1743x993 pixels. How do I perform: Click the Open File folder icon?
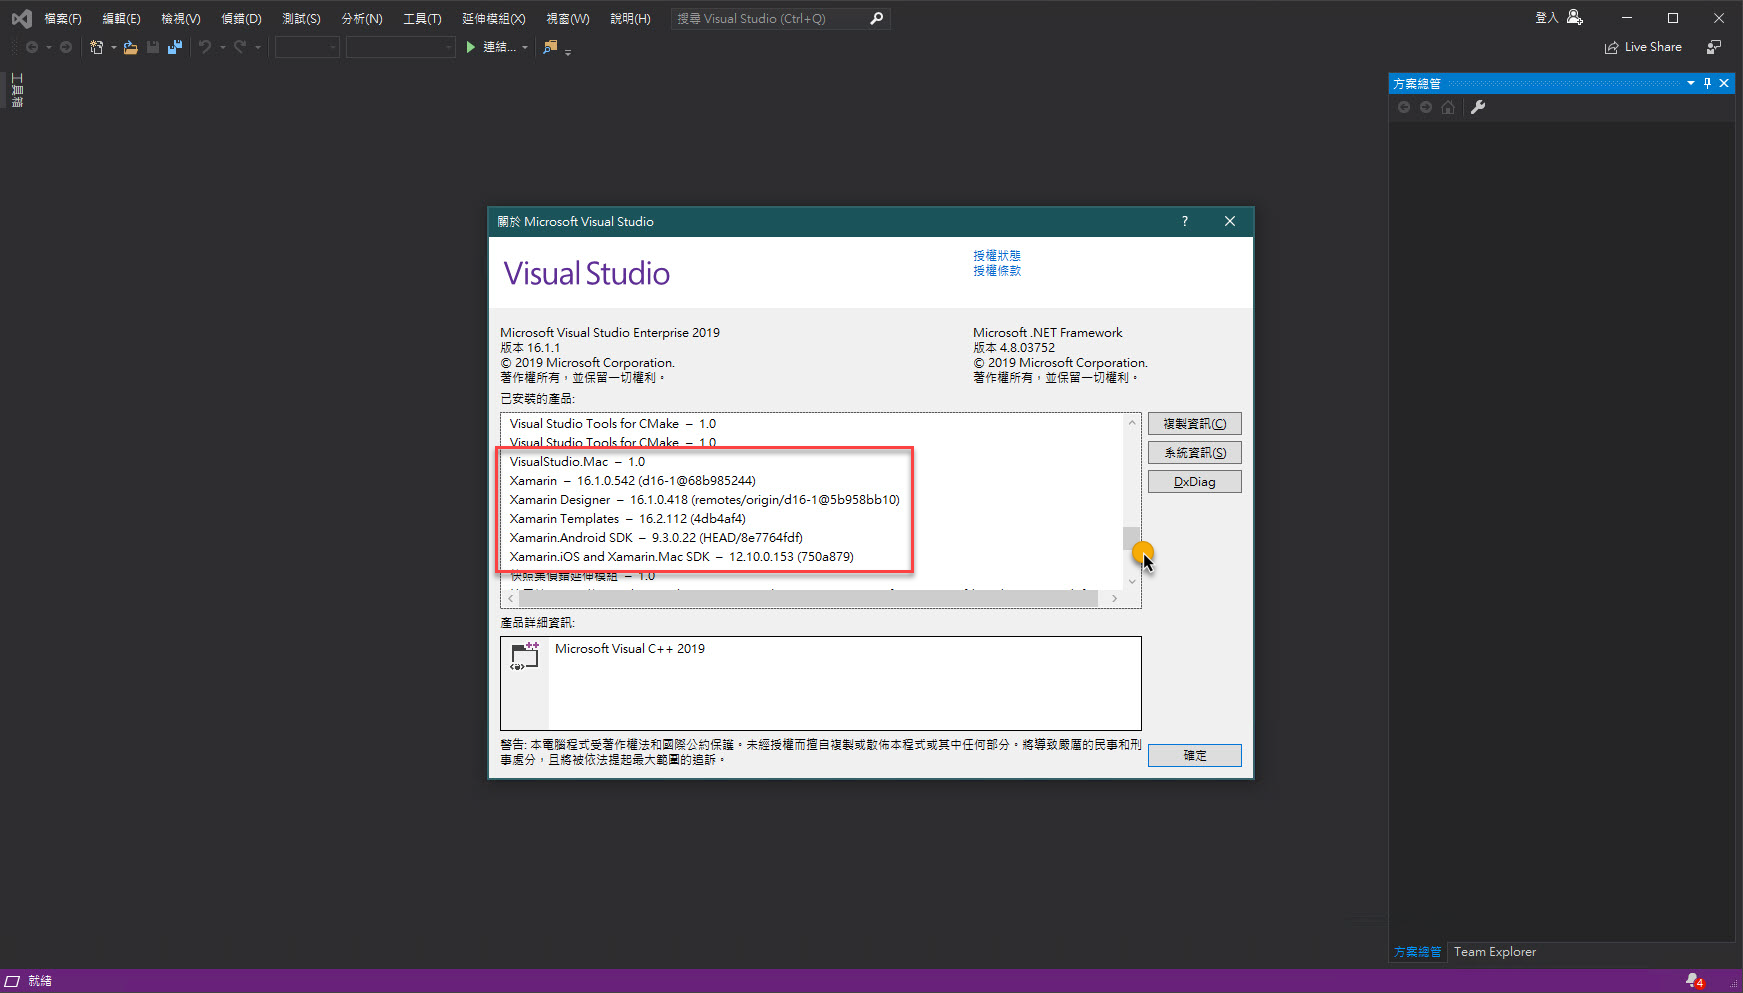click(130, 47)
